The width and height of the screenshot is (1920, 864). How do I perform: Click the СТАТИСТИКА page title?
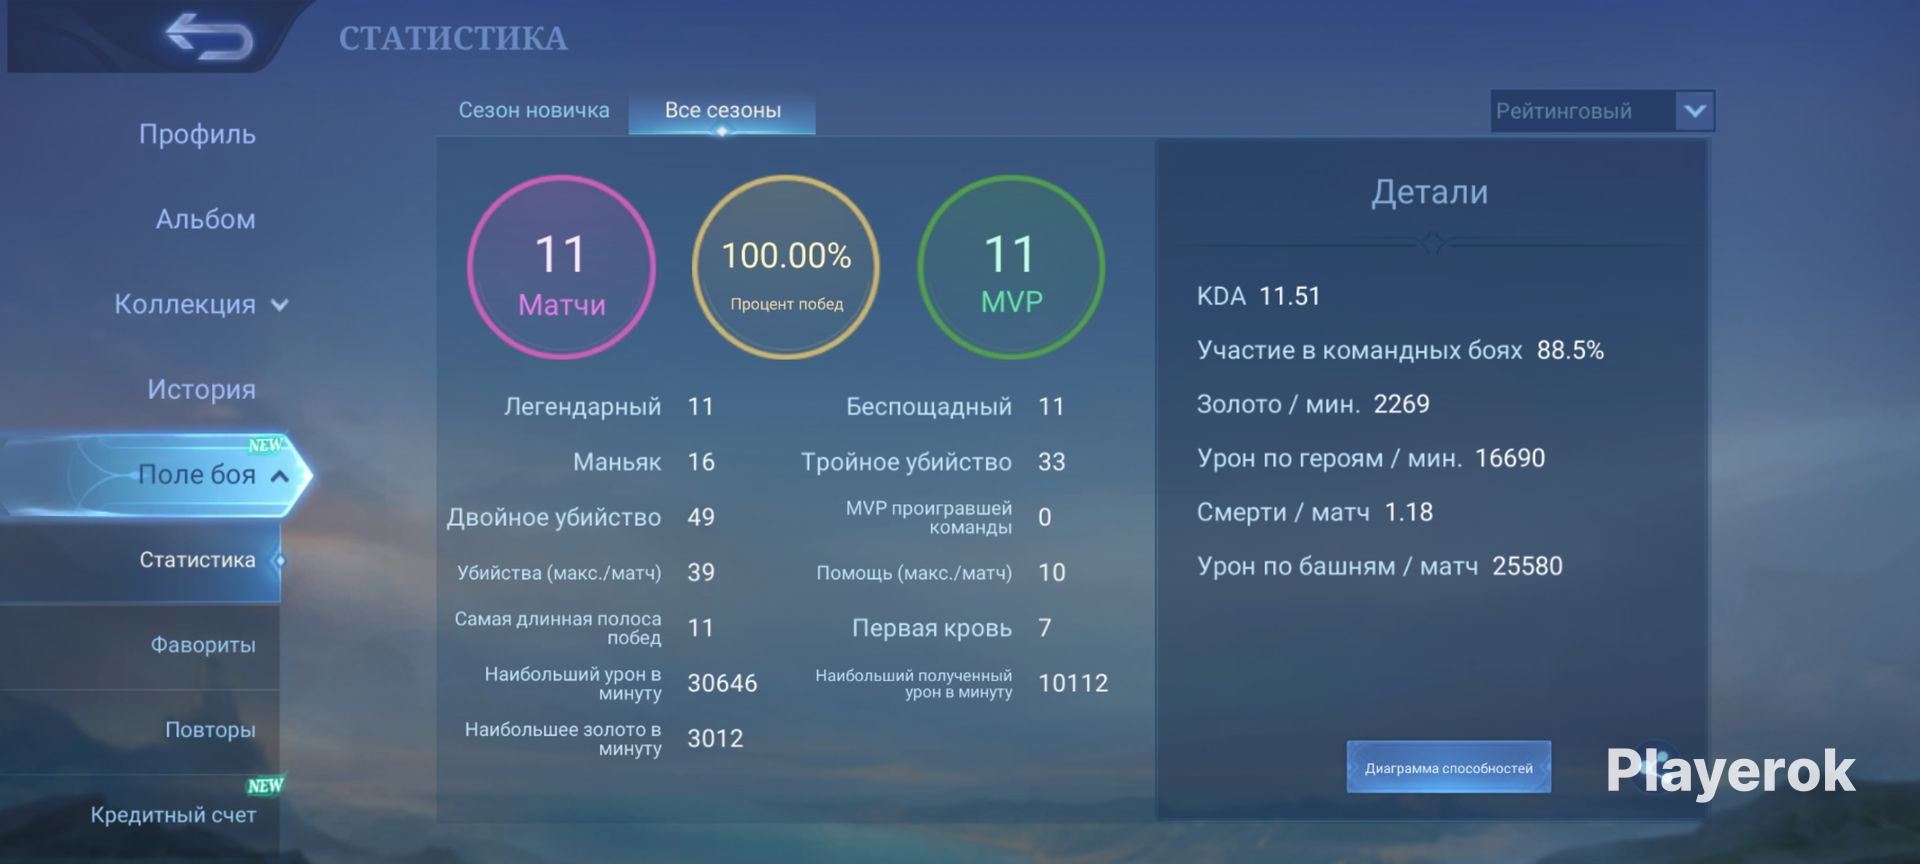(453, 38)
